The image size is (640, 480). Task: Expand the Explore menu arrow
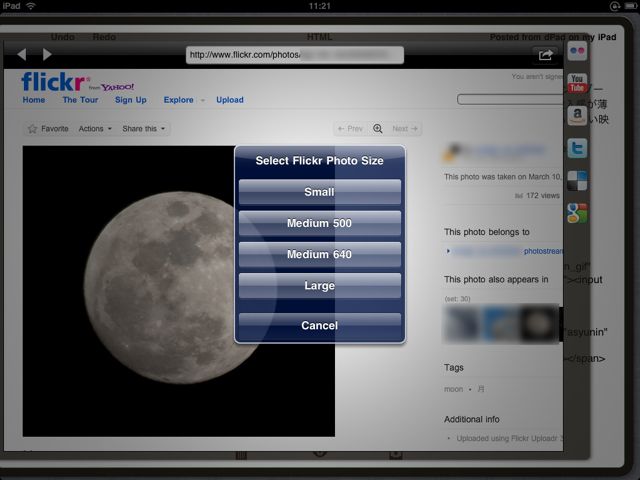202,100
